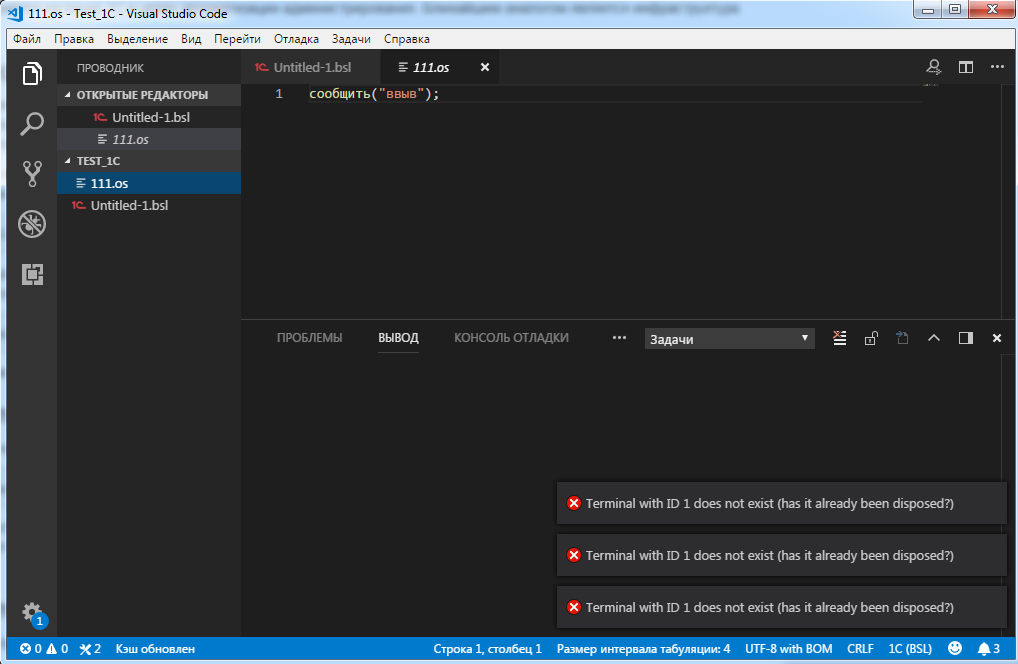Change UTF-8 with BOM encoding
The image size is (1018, 664).
[788, 648]
